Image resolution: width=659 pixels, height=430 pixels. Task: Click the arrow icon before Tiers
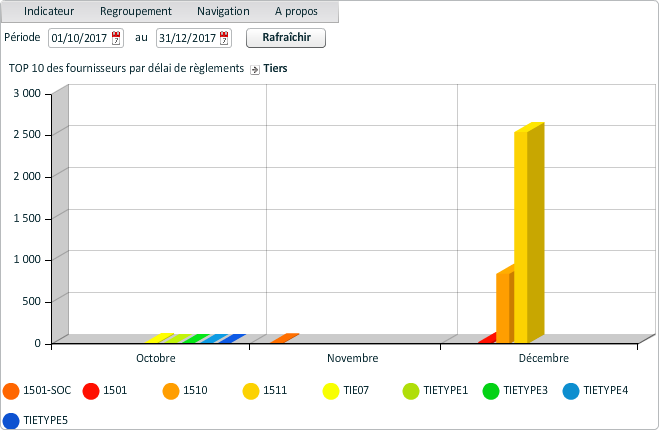point(255,70)
